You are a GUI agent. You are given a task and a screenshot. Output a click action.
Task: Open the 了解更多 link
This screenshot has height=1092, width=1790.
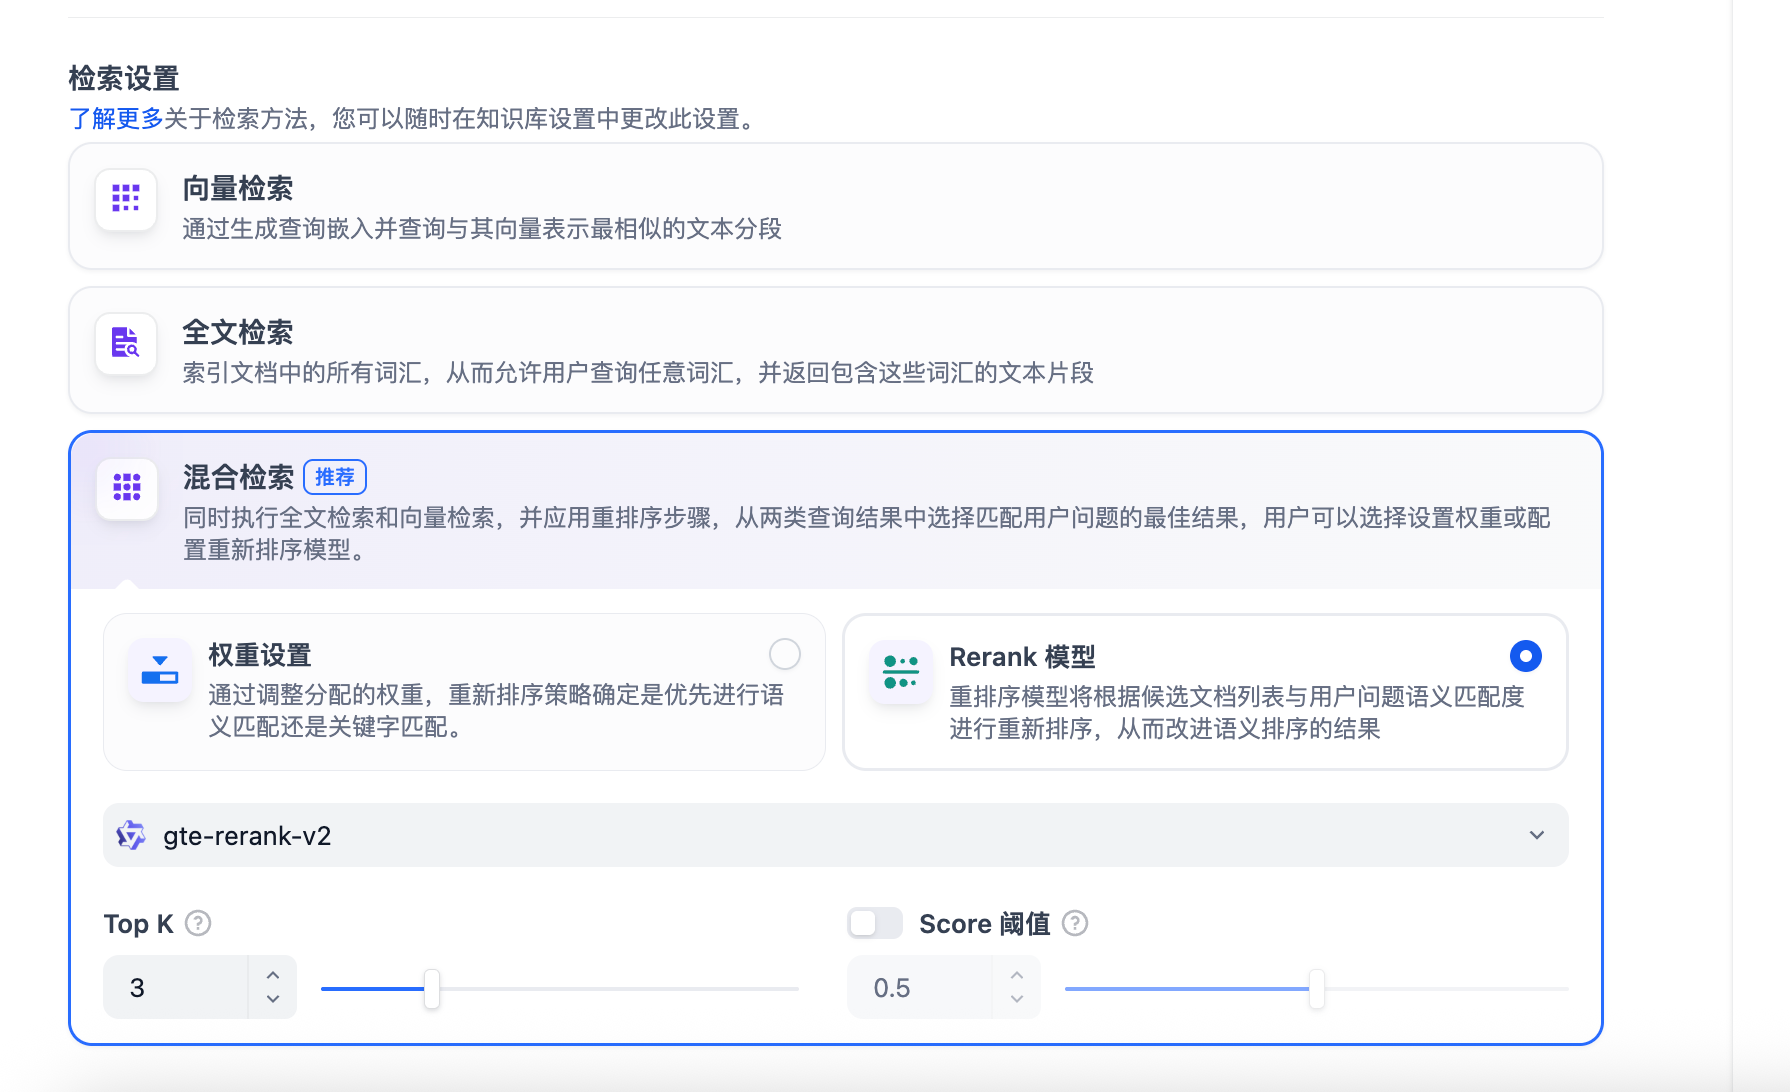(x=116, y=119)
